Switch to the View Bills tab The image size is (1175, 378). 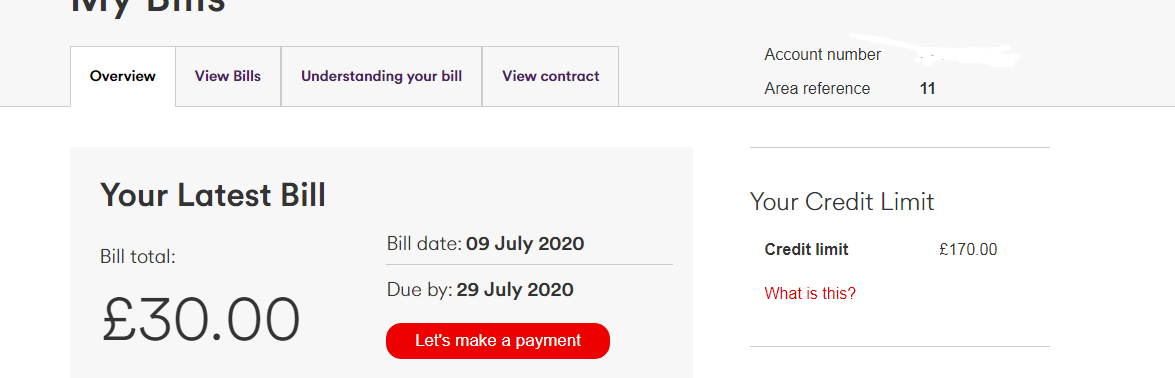tap(228, 76)
